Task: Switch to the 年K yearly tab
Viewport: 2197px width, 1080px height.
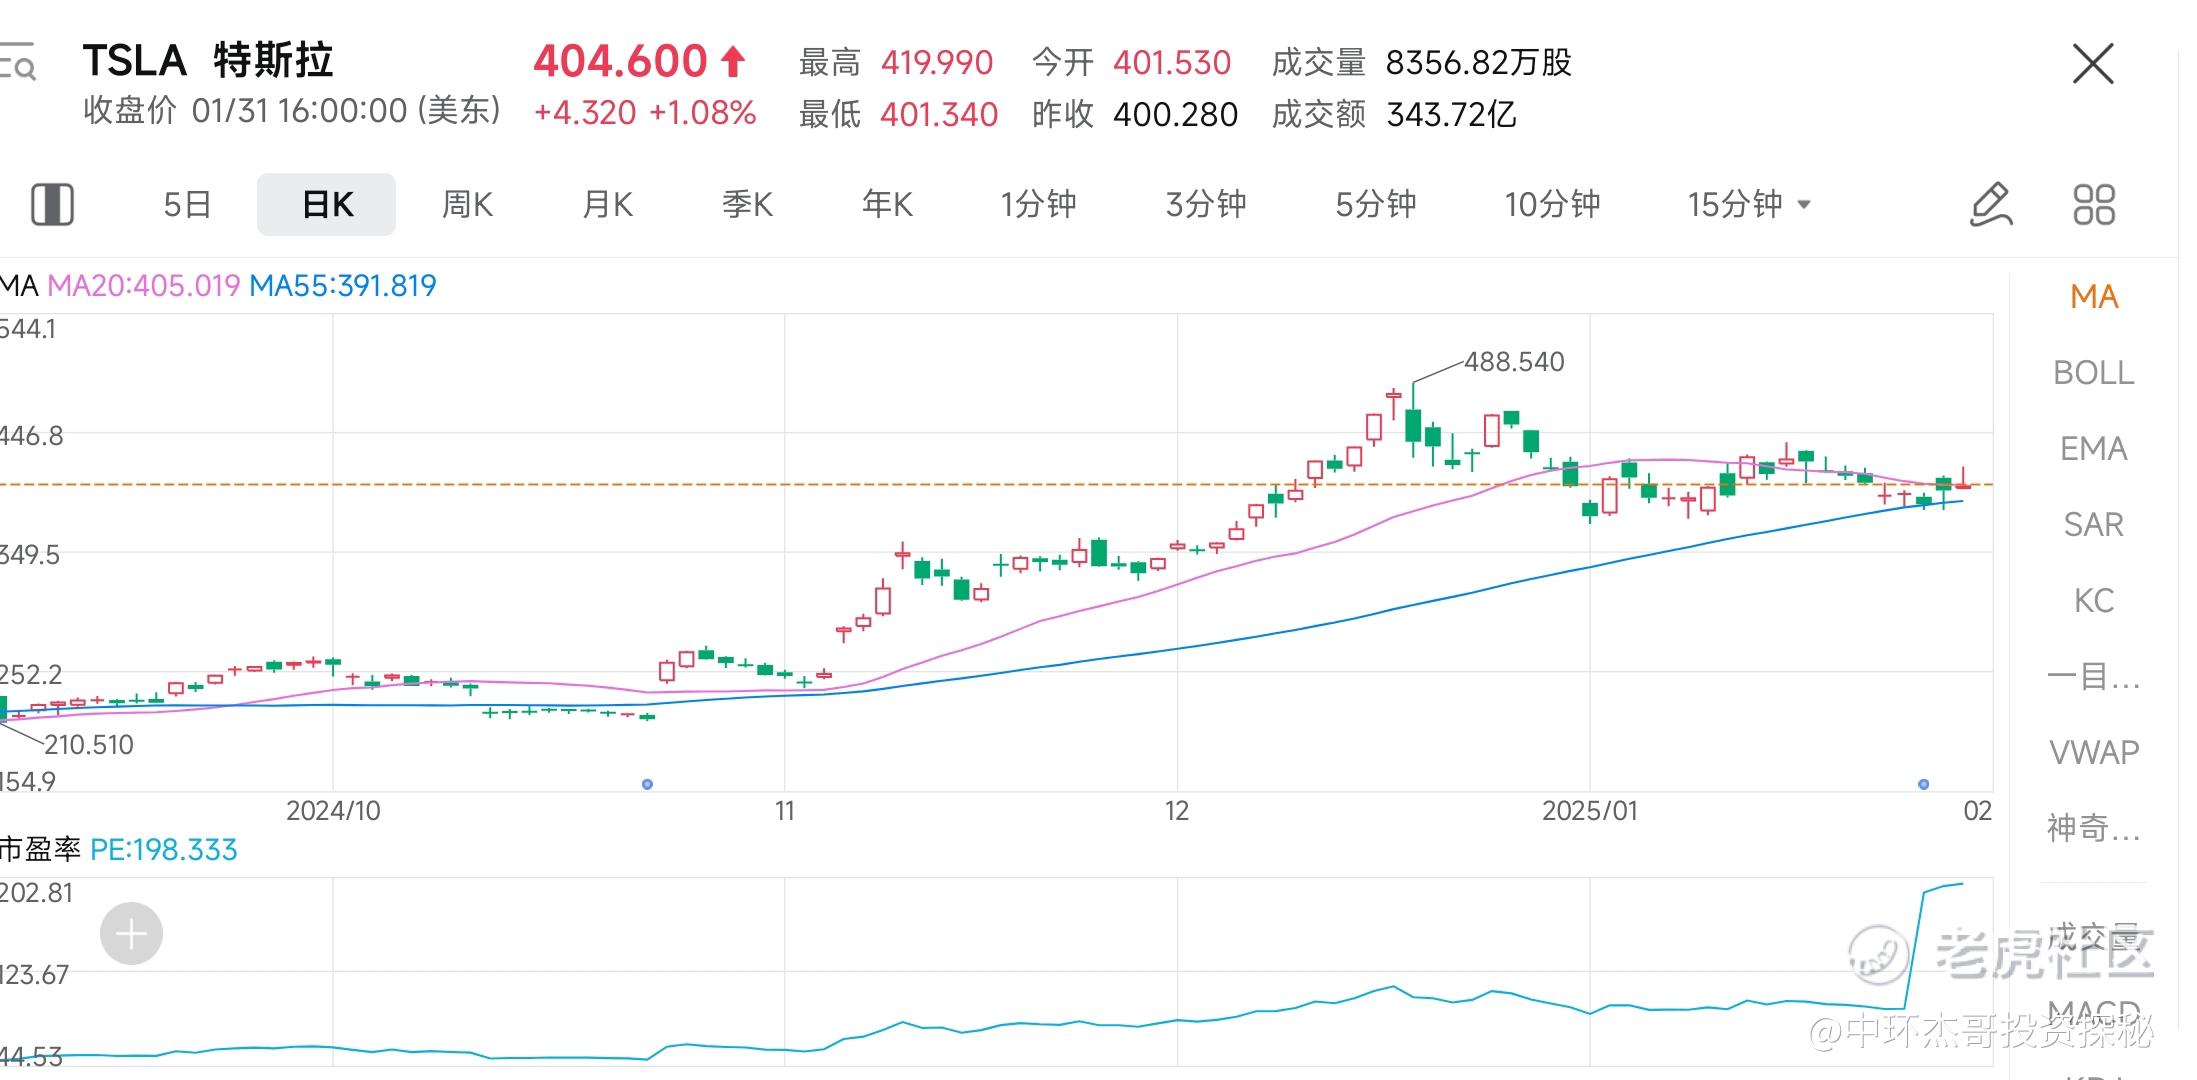Action: point(887,204)
